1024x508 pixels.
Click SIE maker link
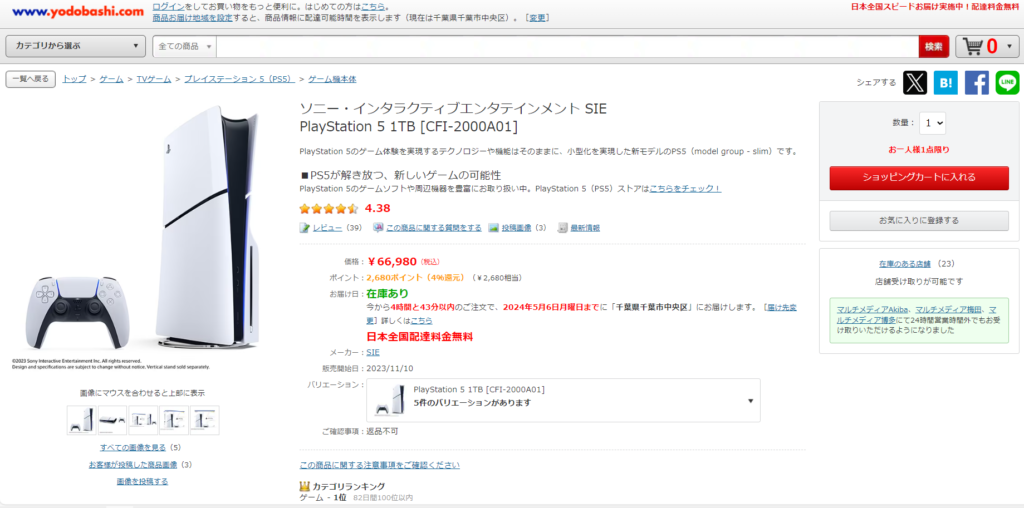(x=373, y=352)
